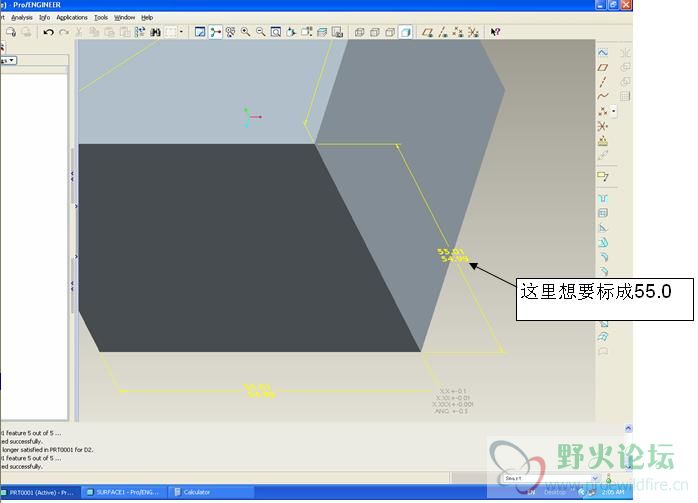Click the Repaint screen icon
This screenshot has width=698, height=503.
coord(200,32)
